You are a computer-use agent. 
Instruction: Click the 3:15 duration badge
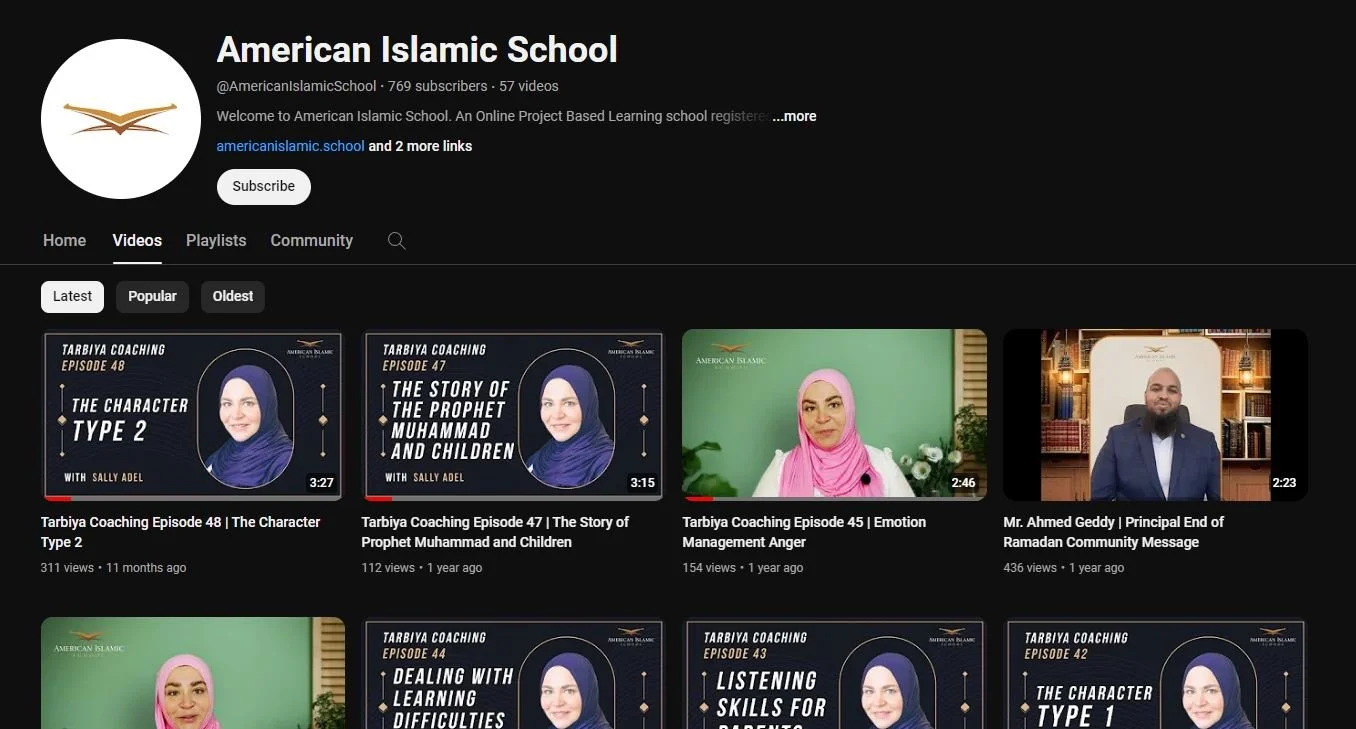642,483
